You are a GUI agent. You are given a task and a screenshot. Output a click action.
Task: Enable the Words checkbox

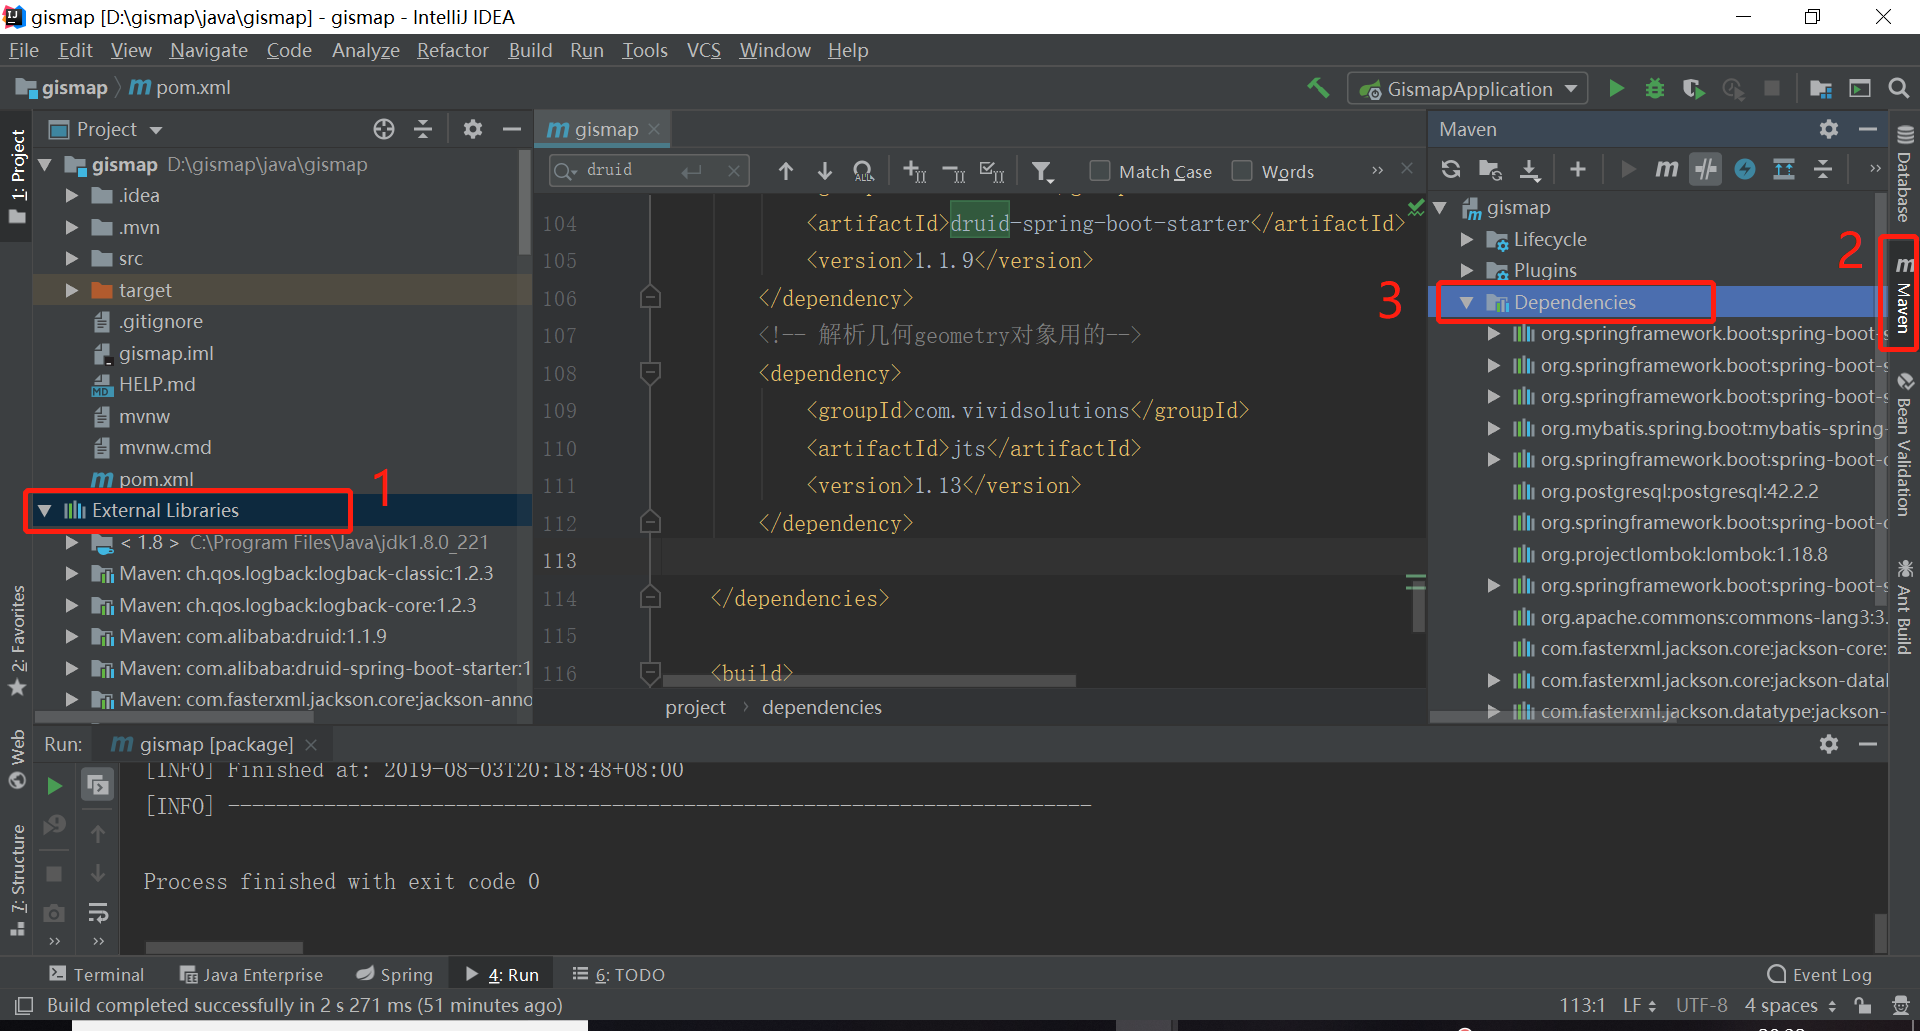pyautogui.click(x=1242, y=171)
